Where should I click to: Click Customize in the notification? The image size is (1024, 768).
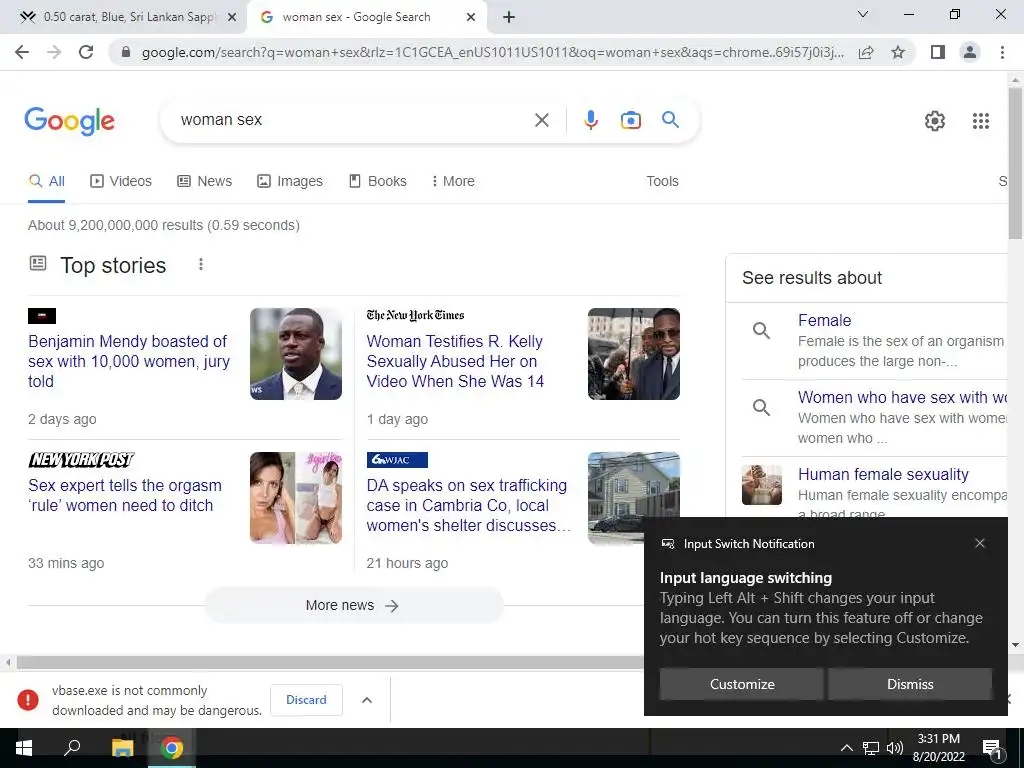pos(742,684)
